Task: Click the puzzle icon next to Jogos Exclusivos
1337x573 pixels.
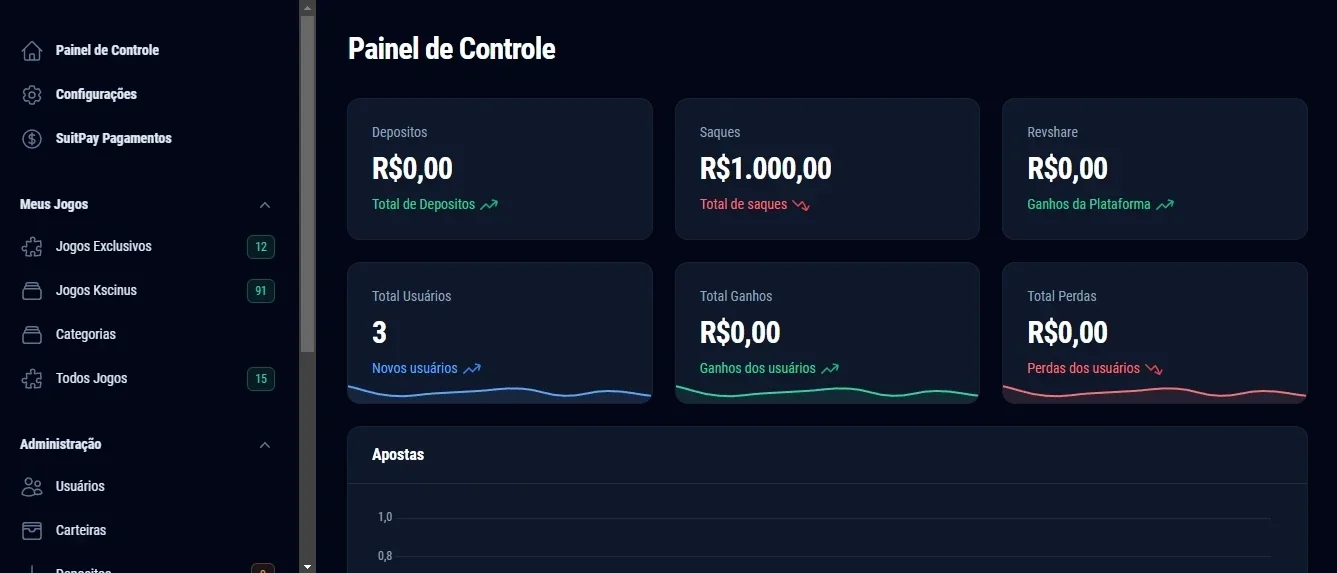Action: click(x=32, y=247)
